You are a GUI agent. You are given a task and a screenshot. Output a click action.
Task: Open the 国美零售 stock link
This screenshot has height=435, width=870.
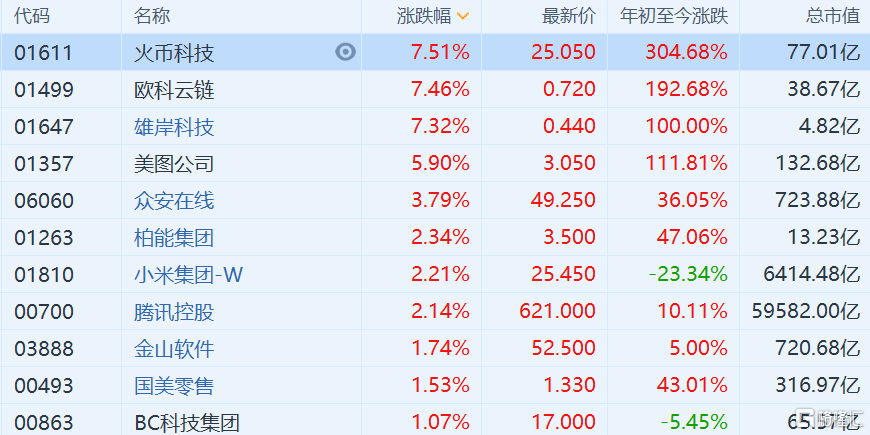point(174,385)
